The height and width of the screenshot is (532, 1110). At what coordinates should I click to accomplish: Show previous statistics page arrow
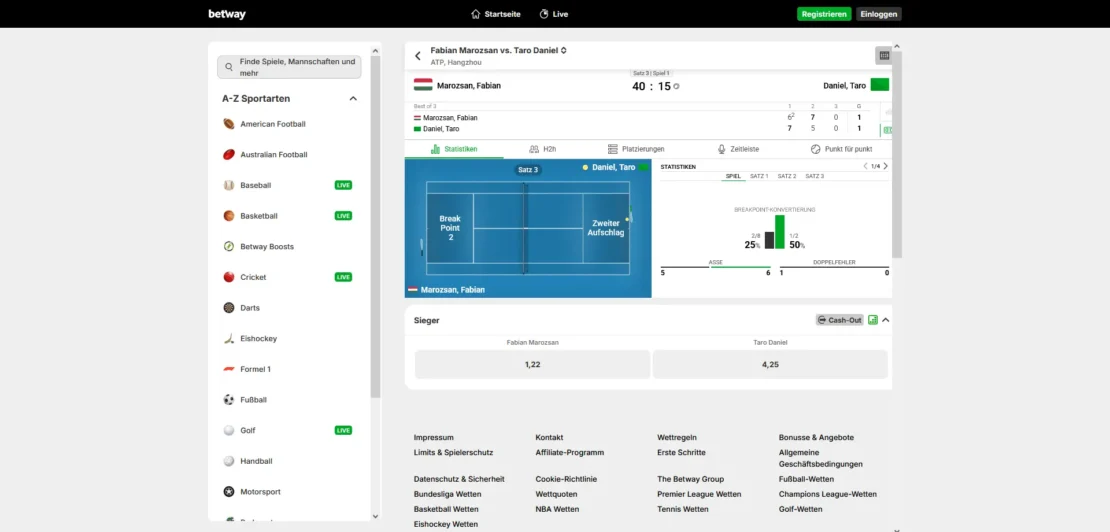[865, 166]
